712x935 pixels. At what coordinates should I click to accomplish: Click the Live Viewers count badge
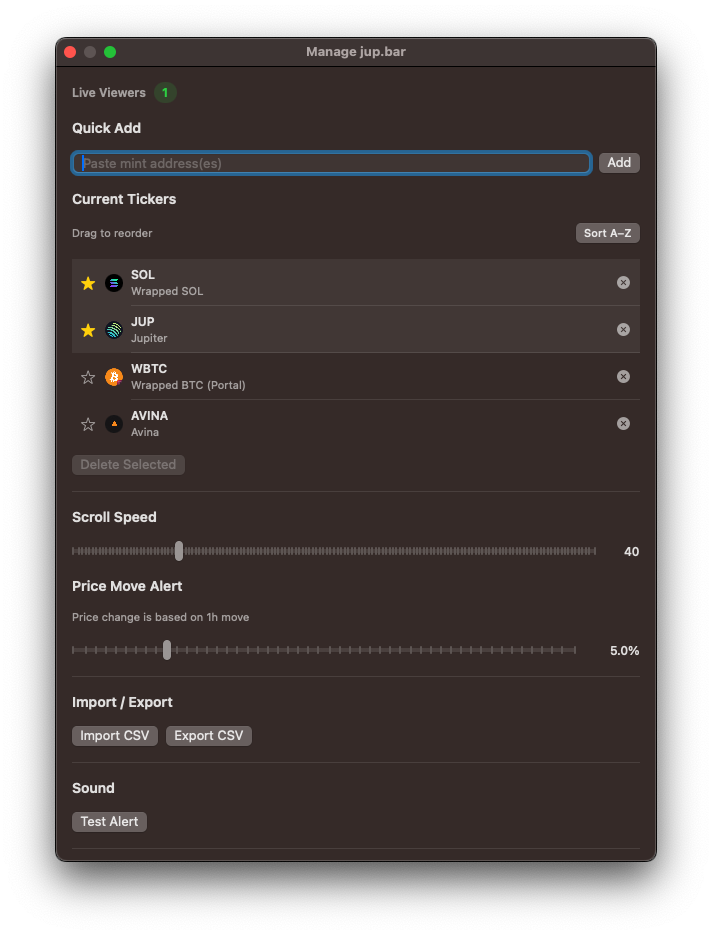tap(165, 92)
